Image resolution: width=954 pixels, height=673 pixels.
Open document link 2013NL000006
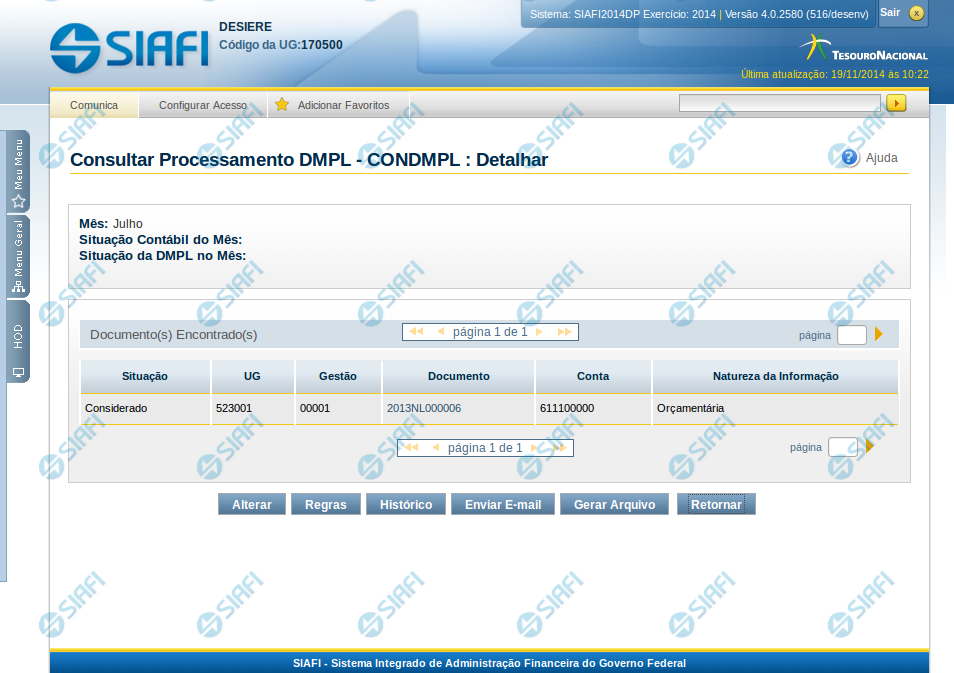(424, 408)
